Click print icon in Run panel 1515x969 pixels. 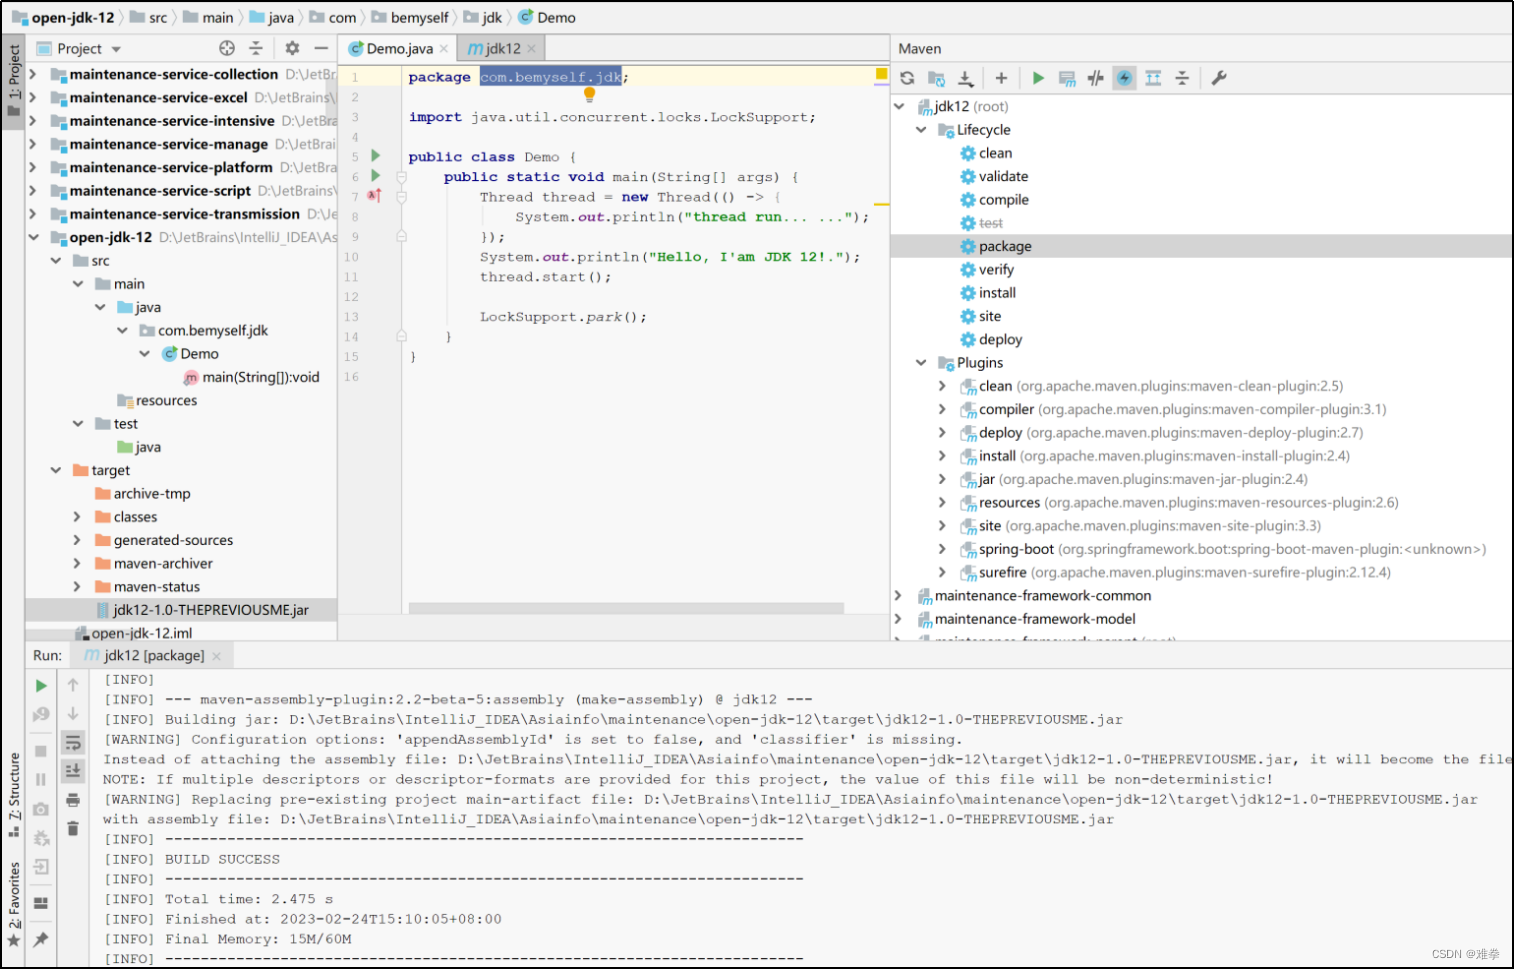pyautogui.click(x=73, y=800)
